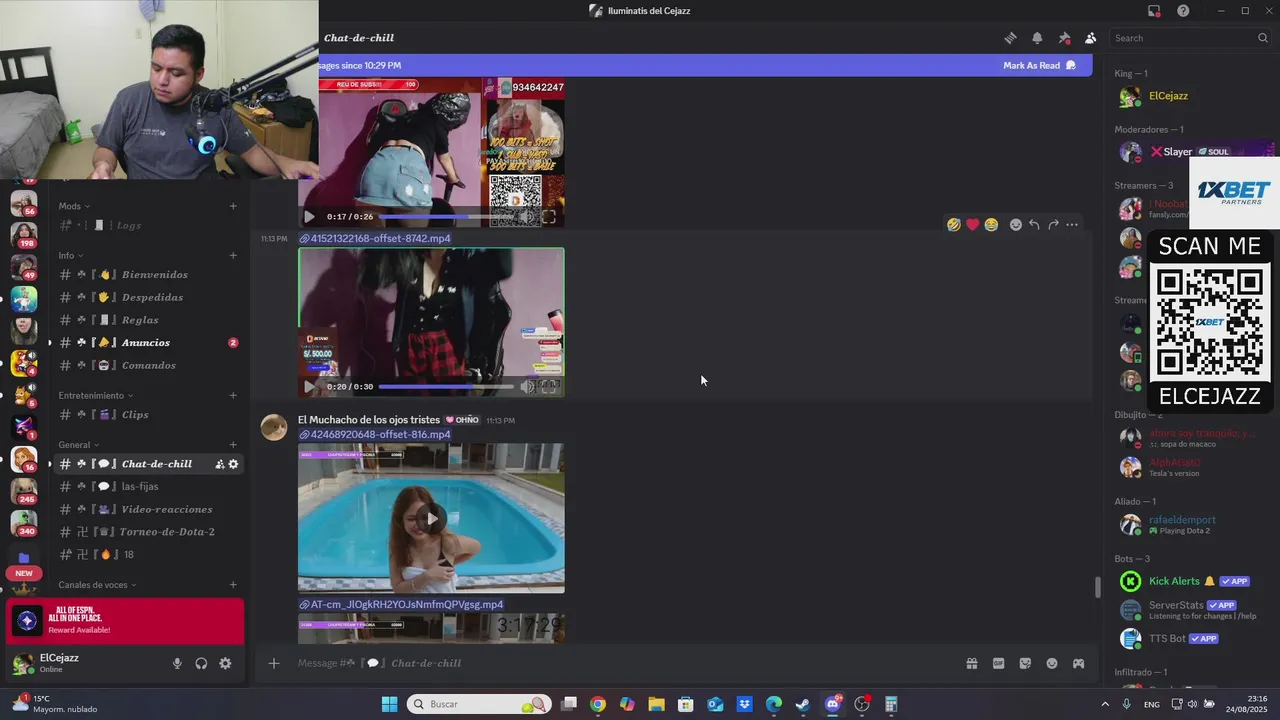Viewport: 1280px width, 720px height.
Task: Open pinned messages icon
Action: coord(1064,38)
